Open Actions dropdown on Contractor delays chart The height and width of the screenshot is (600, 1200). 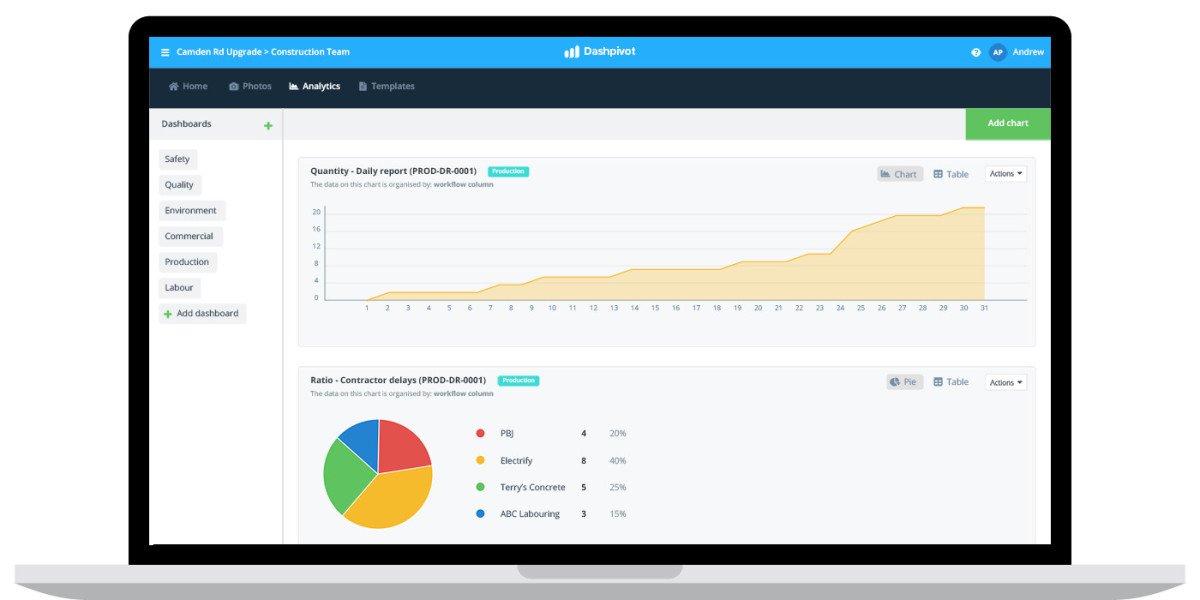point(1006,382)
